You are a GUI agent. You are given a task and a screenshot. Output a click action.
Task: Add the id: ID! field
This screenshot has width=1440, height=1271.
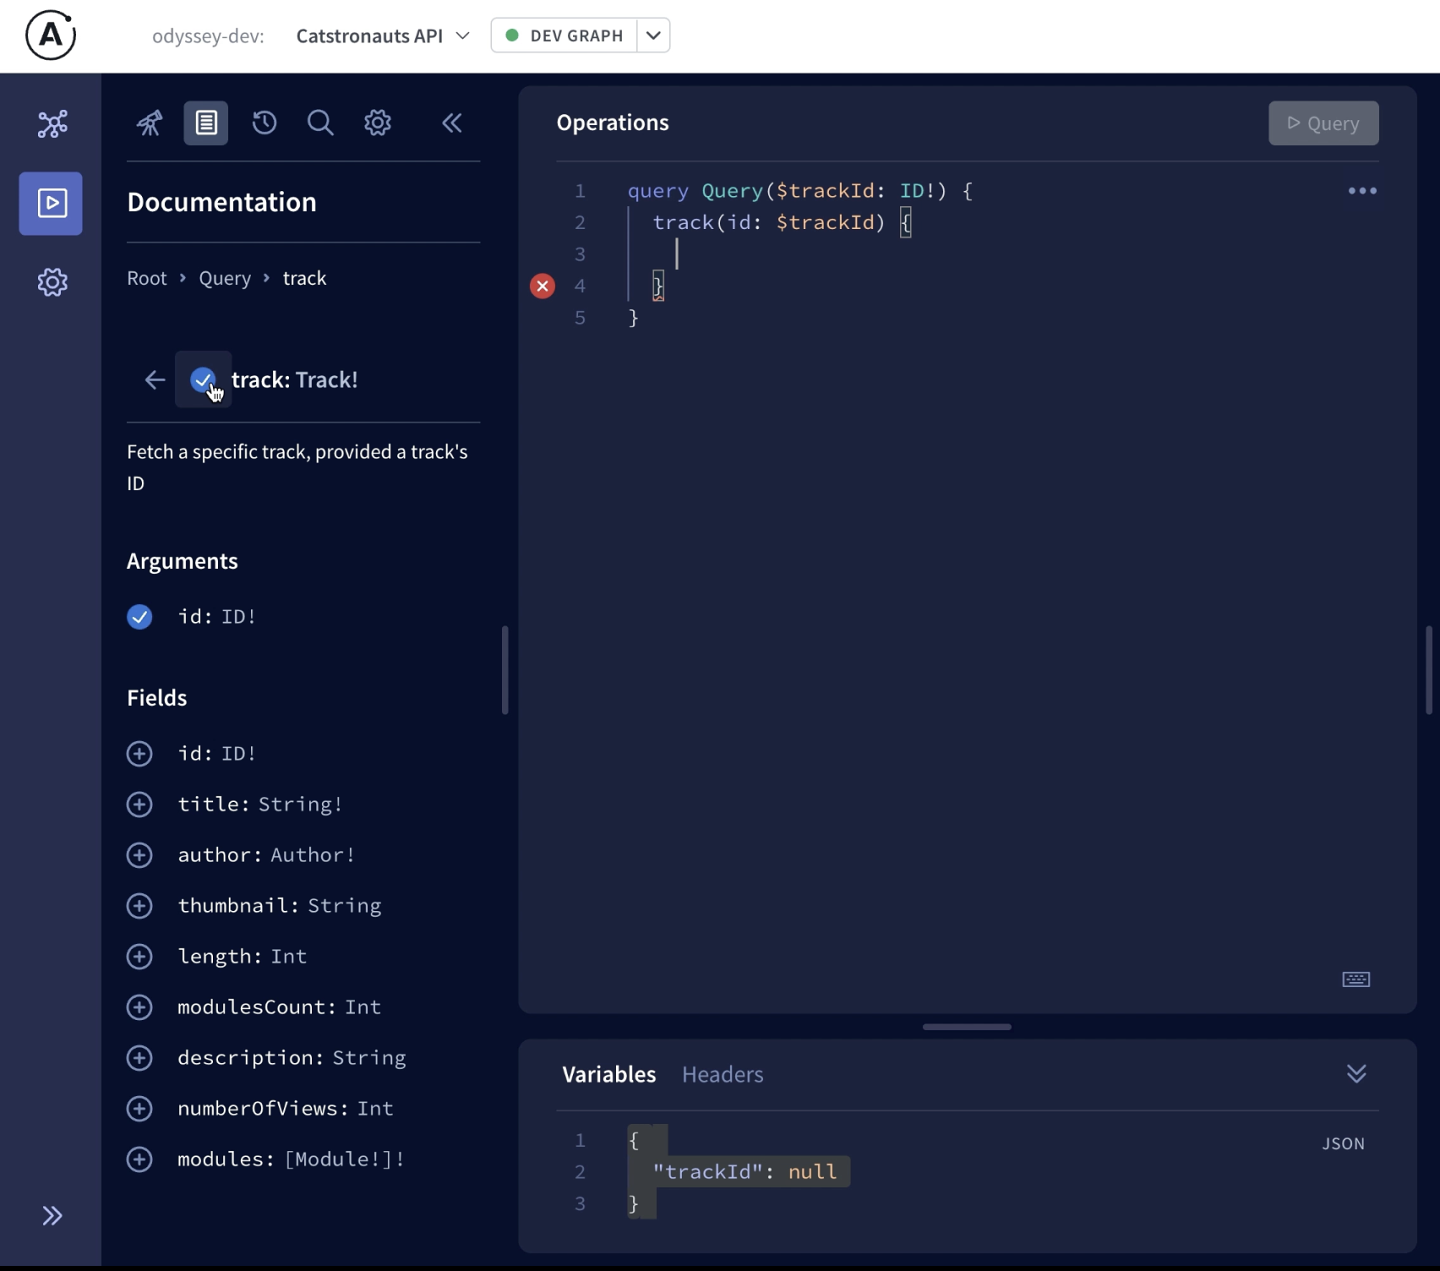coord(140,754)
